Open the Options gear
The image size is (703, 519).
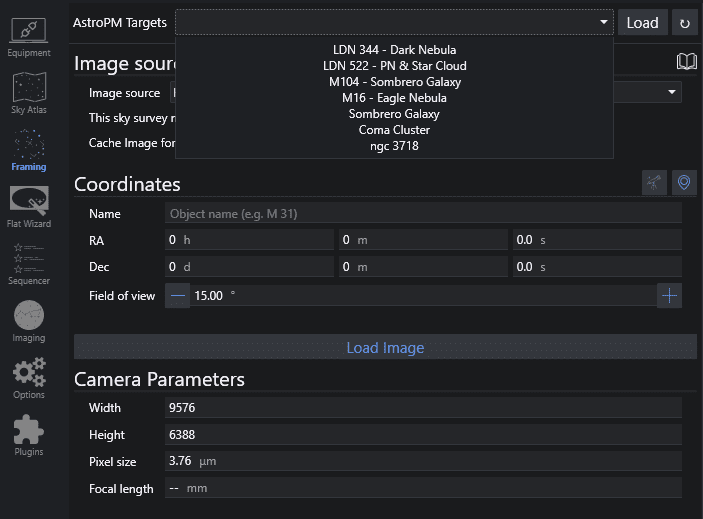point(28,378)
